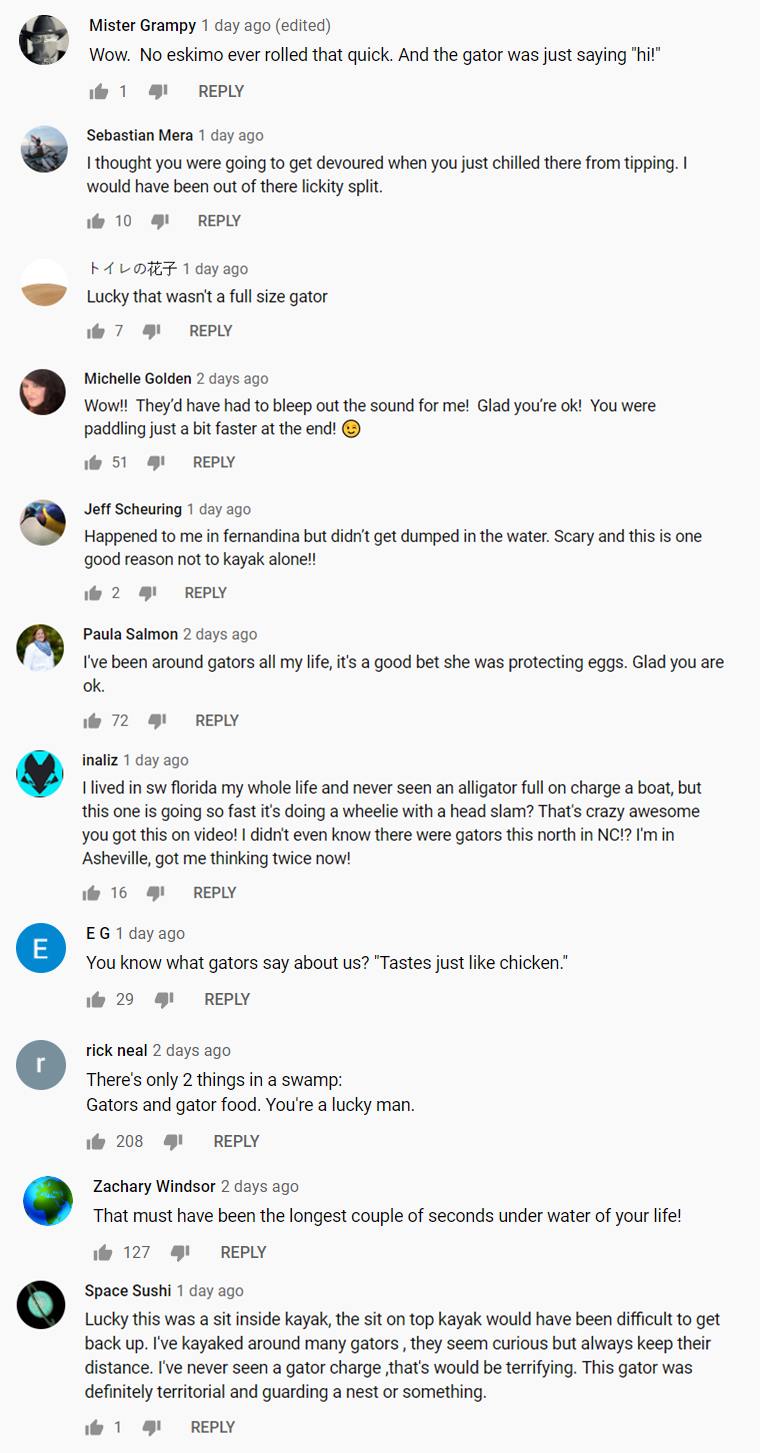Like Michelle Golden's comment

tap(94, 462)
